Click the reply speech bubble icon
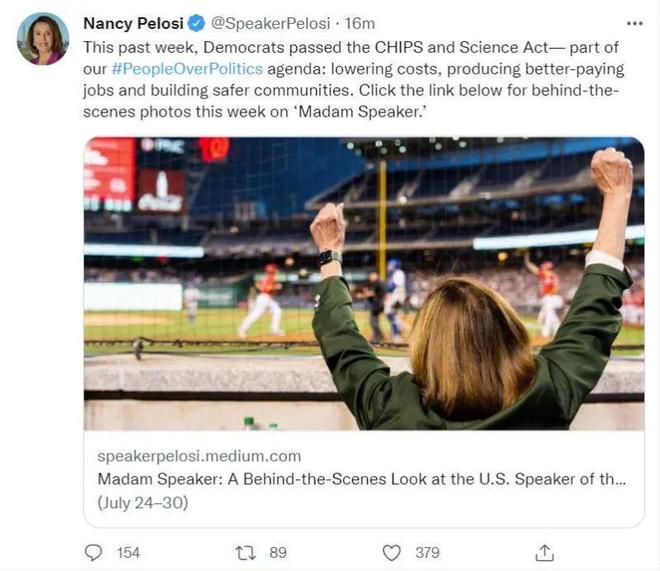Viewport: 660px width, 571px height. coord(94,552)
